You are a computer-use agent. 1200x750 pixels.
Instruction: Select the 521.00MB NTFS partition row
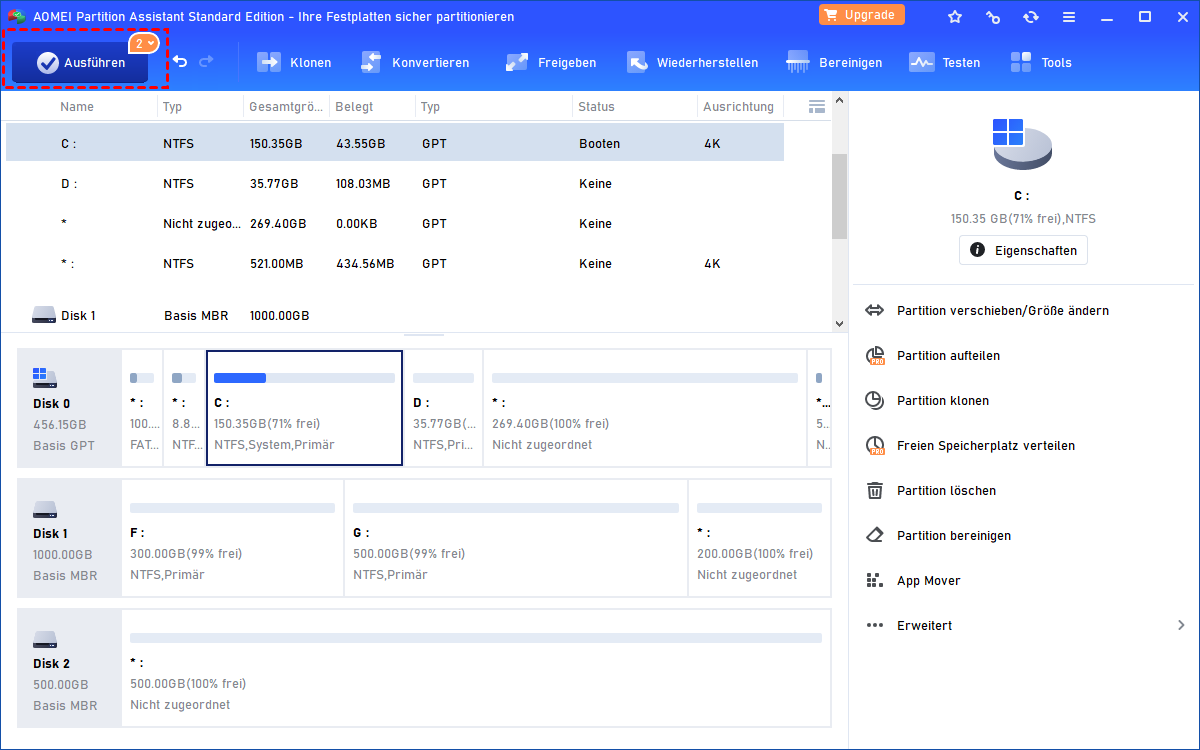tap(395, 264)
